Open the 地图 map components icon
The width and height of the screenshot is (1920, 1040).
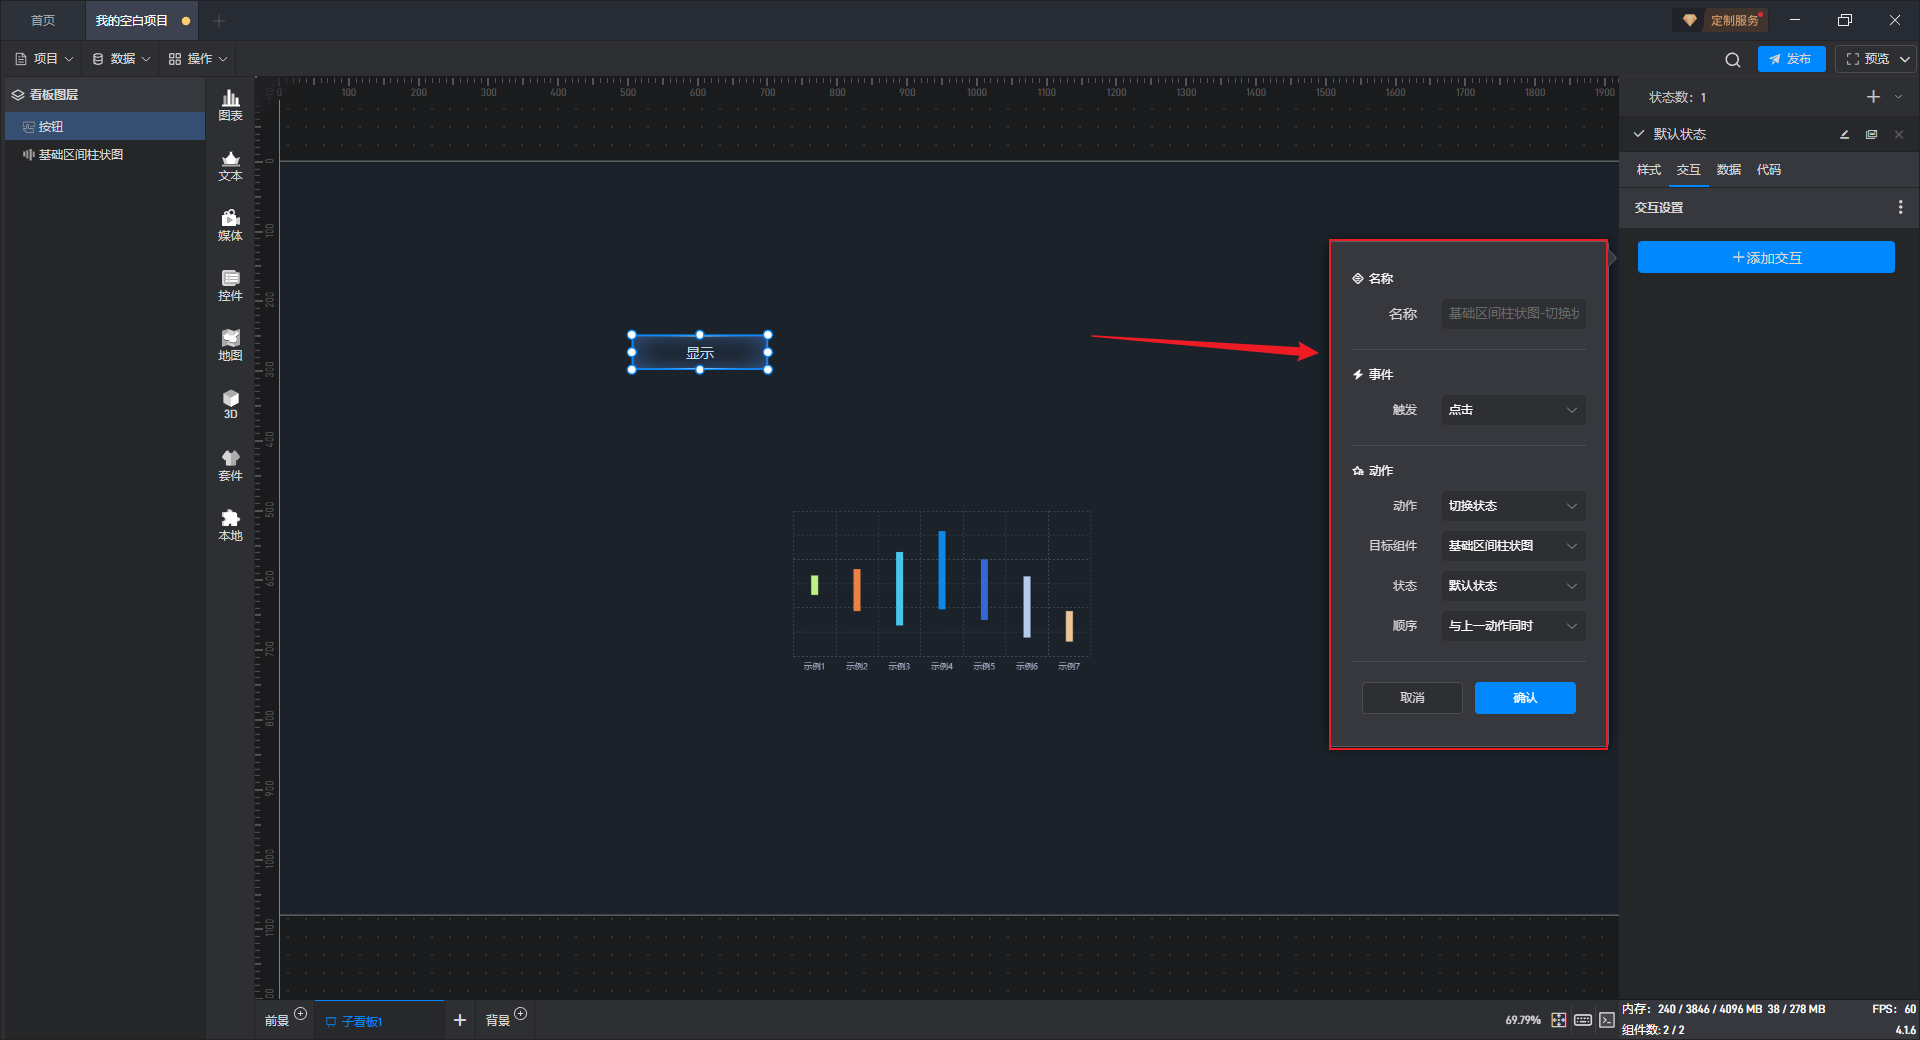(230, 345)
